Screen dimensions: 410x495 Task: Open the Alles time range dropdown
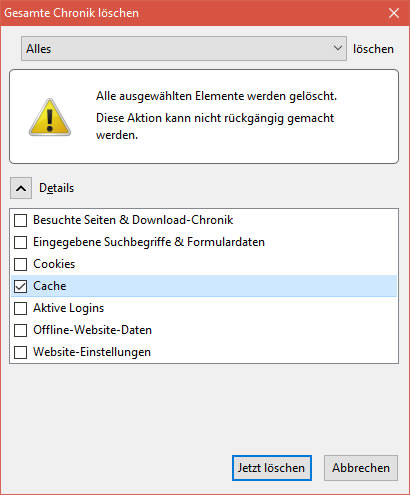tap(184, 49)
